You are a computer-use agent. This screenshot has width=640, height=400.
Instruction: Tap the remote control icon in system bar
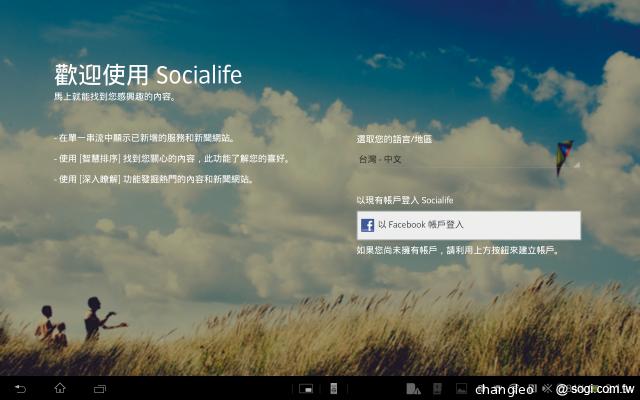(x=333, y=389)
